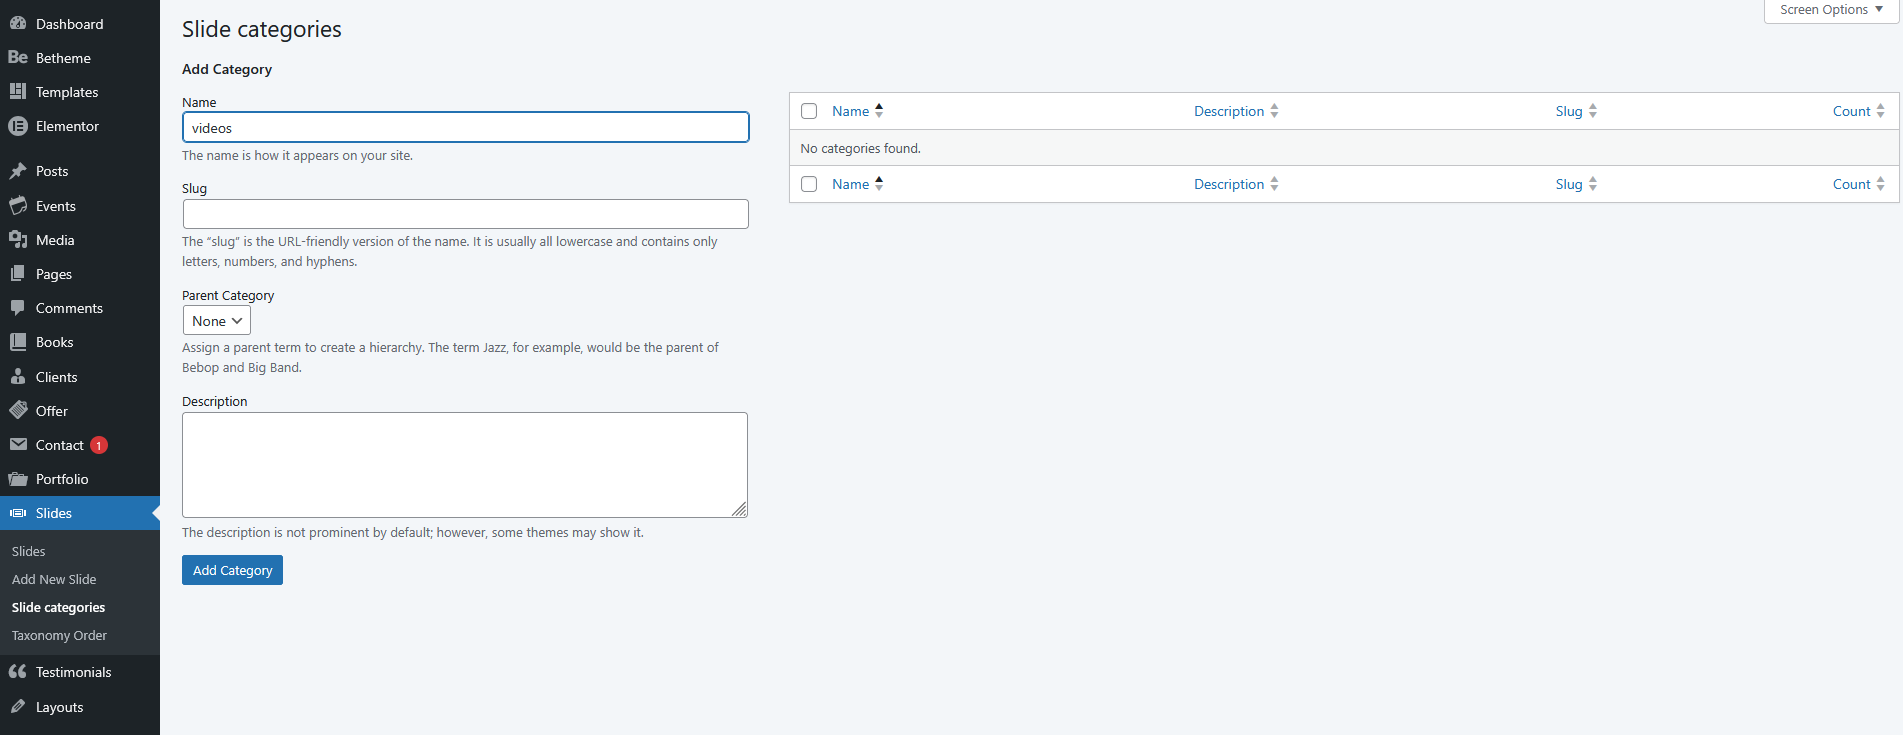The image size is (1903, 735).
Task: Check the select-all checkbox in table footer
Action: (x=809, y=184)
